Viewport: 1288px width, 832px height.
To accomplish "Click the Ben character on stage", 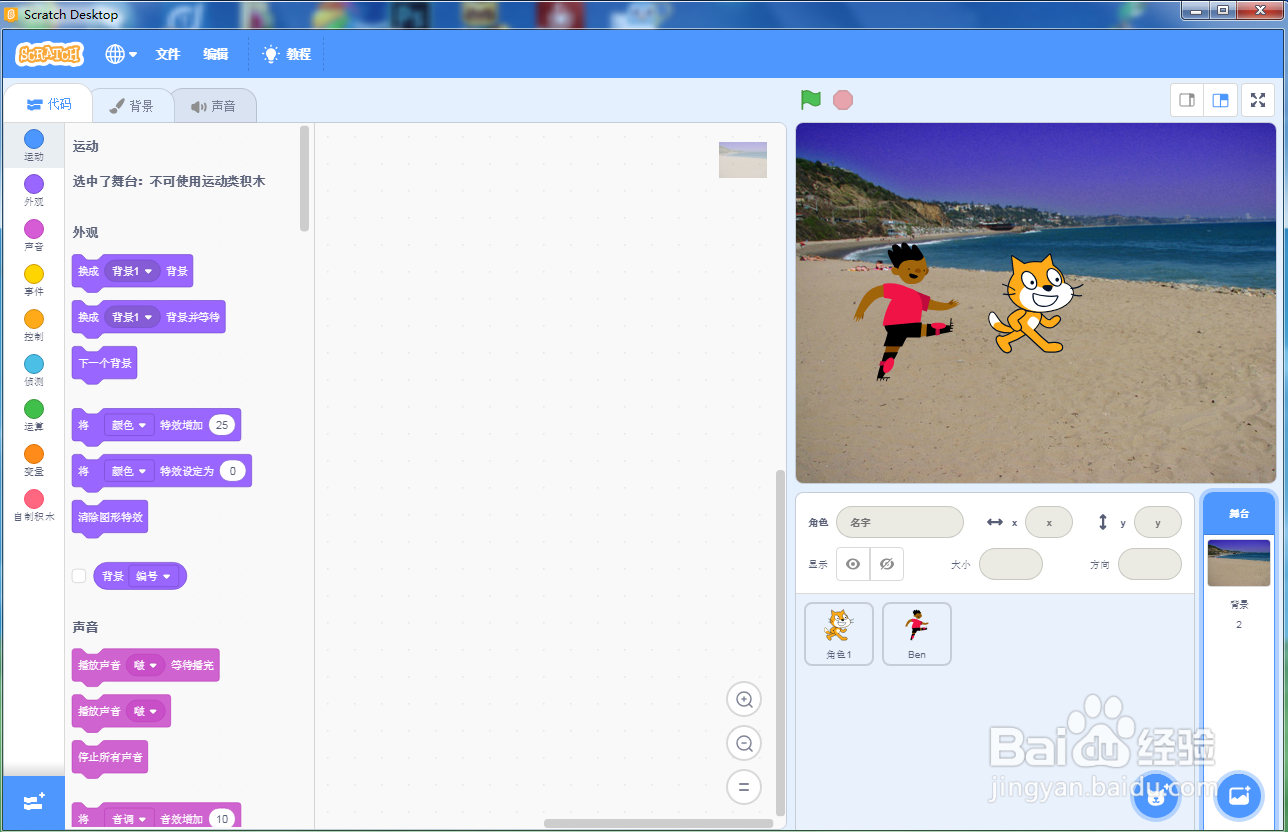I will point(905,311).
